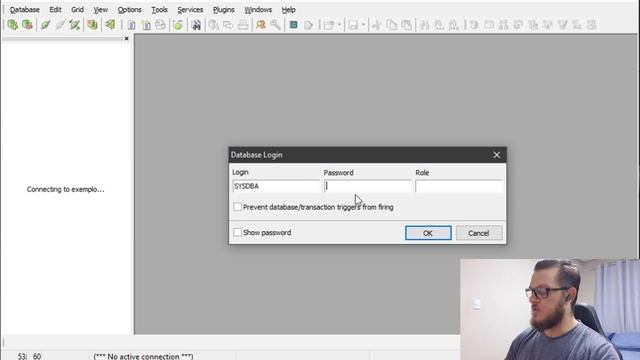The image size is (640, 360).
Task: Focus the Password input field
Action: click(x=368, y=186)
